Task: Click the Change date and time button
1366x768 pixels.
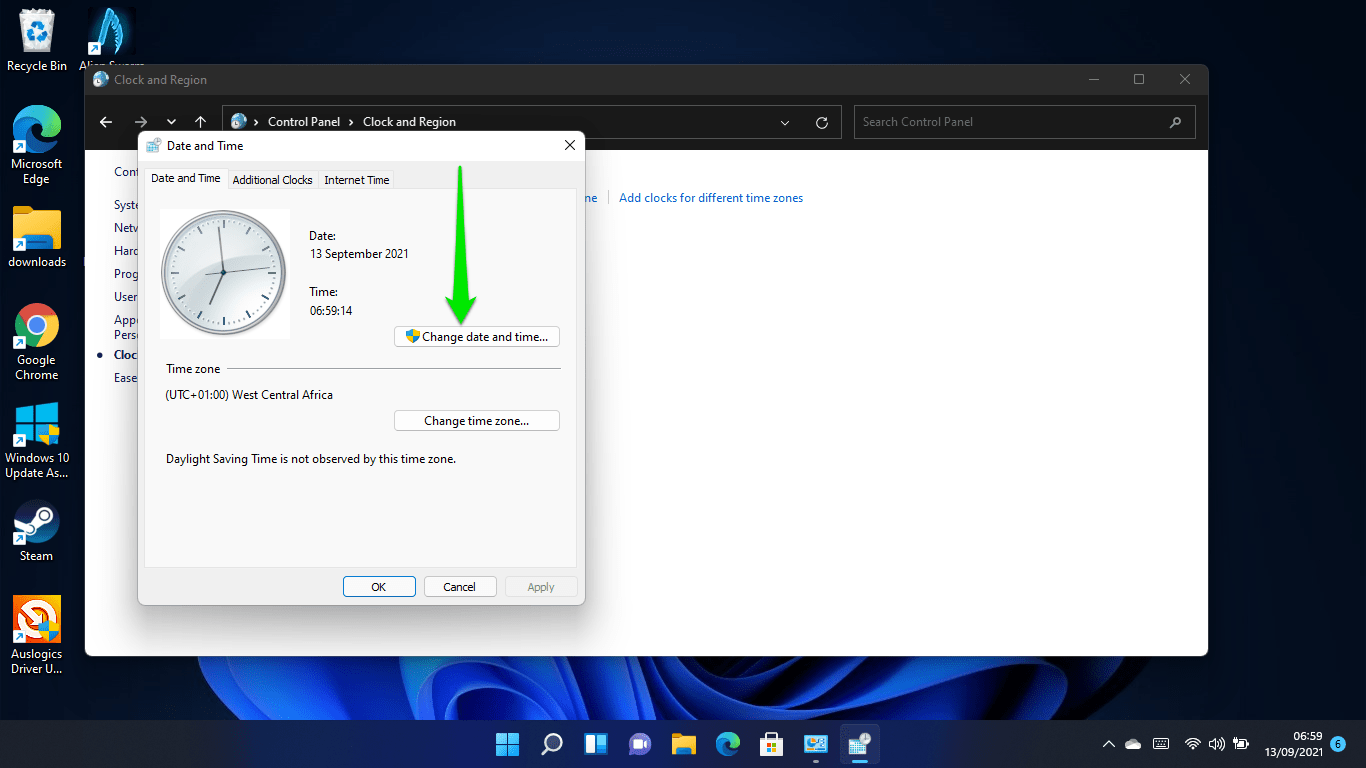Action: click(477, 337)
